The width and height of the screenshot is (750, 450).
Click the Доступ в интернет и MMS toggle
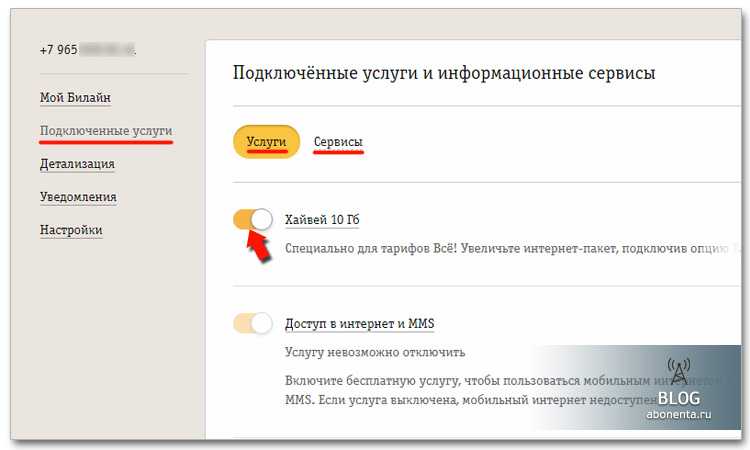pos(253,324)
